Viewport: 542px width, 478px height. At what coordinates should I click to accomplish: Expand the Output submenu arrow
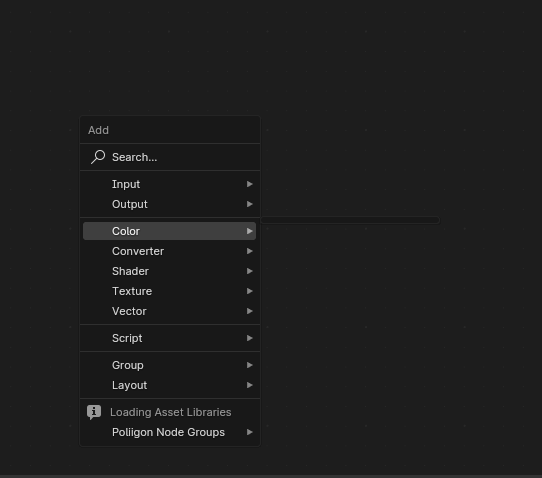point(250,204)
